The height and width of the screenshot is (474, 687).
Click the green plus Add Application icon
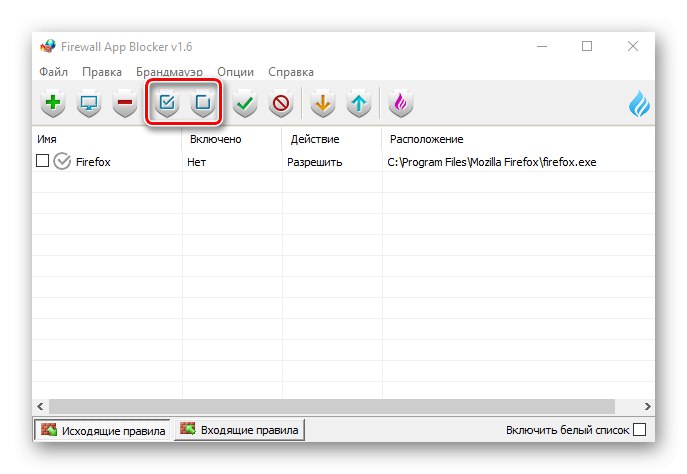point(53,103)
